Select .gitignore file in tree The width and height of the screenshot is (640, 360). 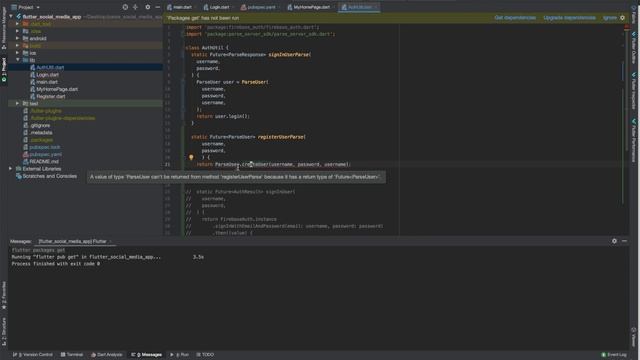(40, 125)
